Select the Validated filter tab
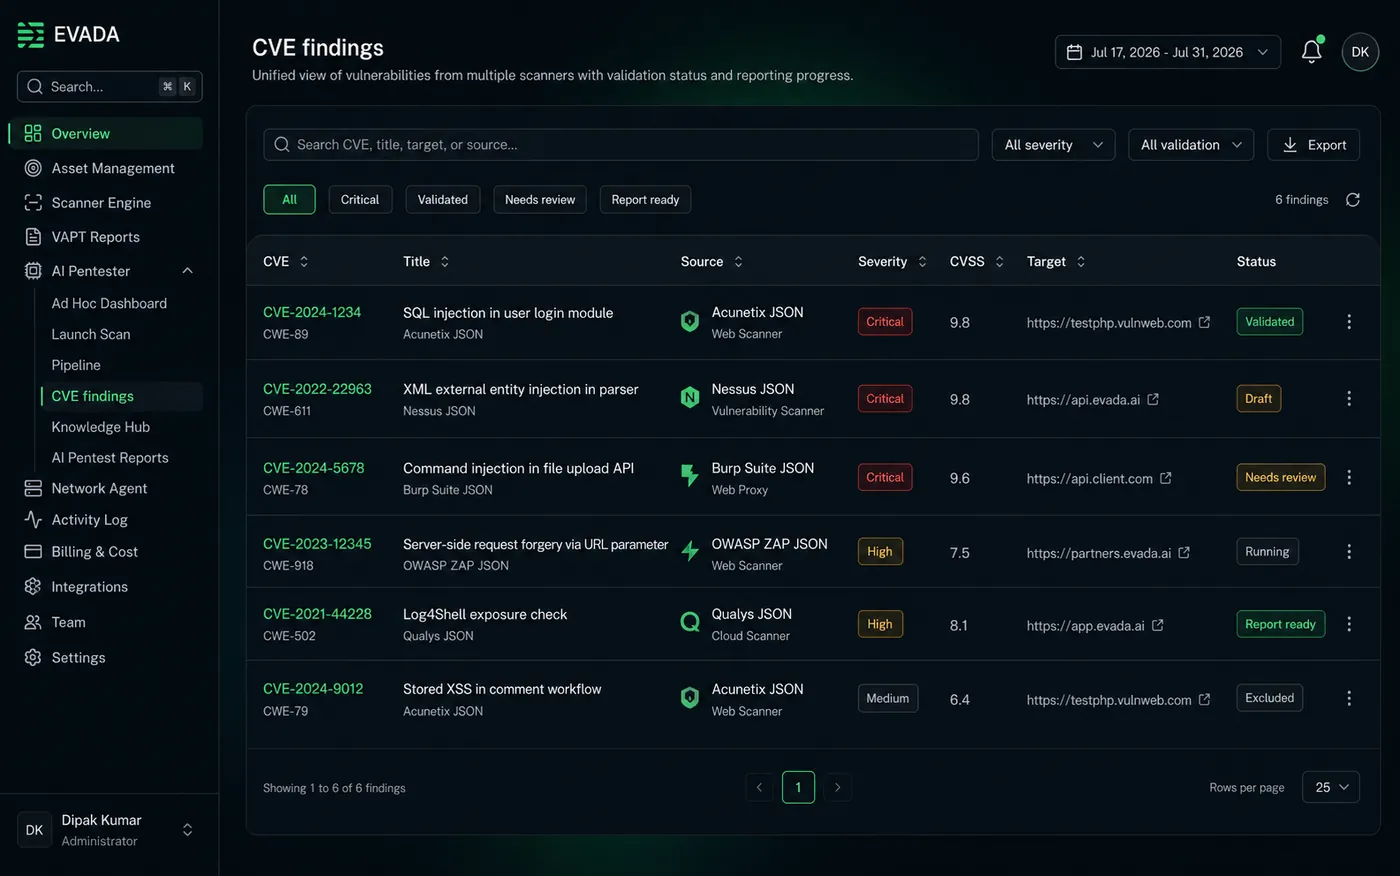 pyautogui.click(x=443, y=200)
